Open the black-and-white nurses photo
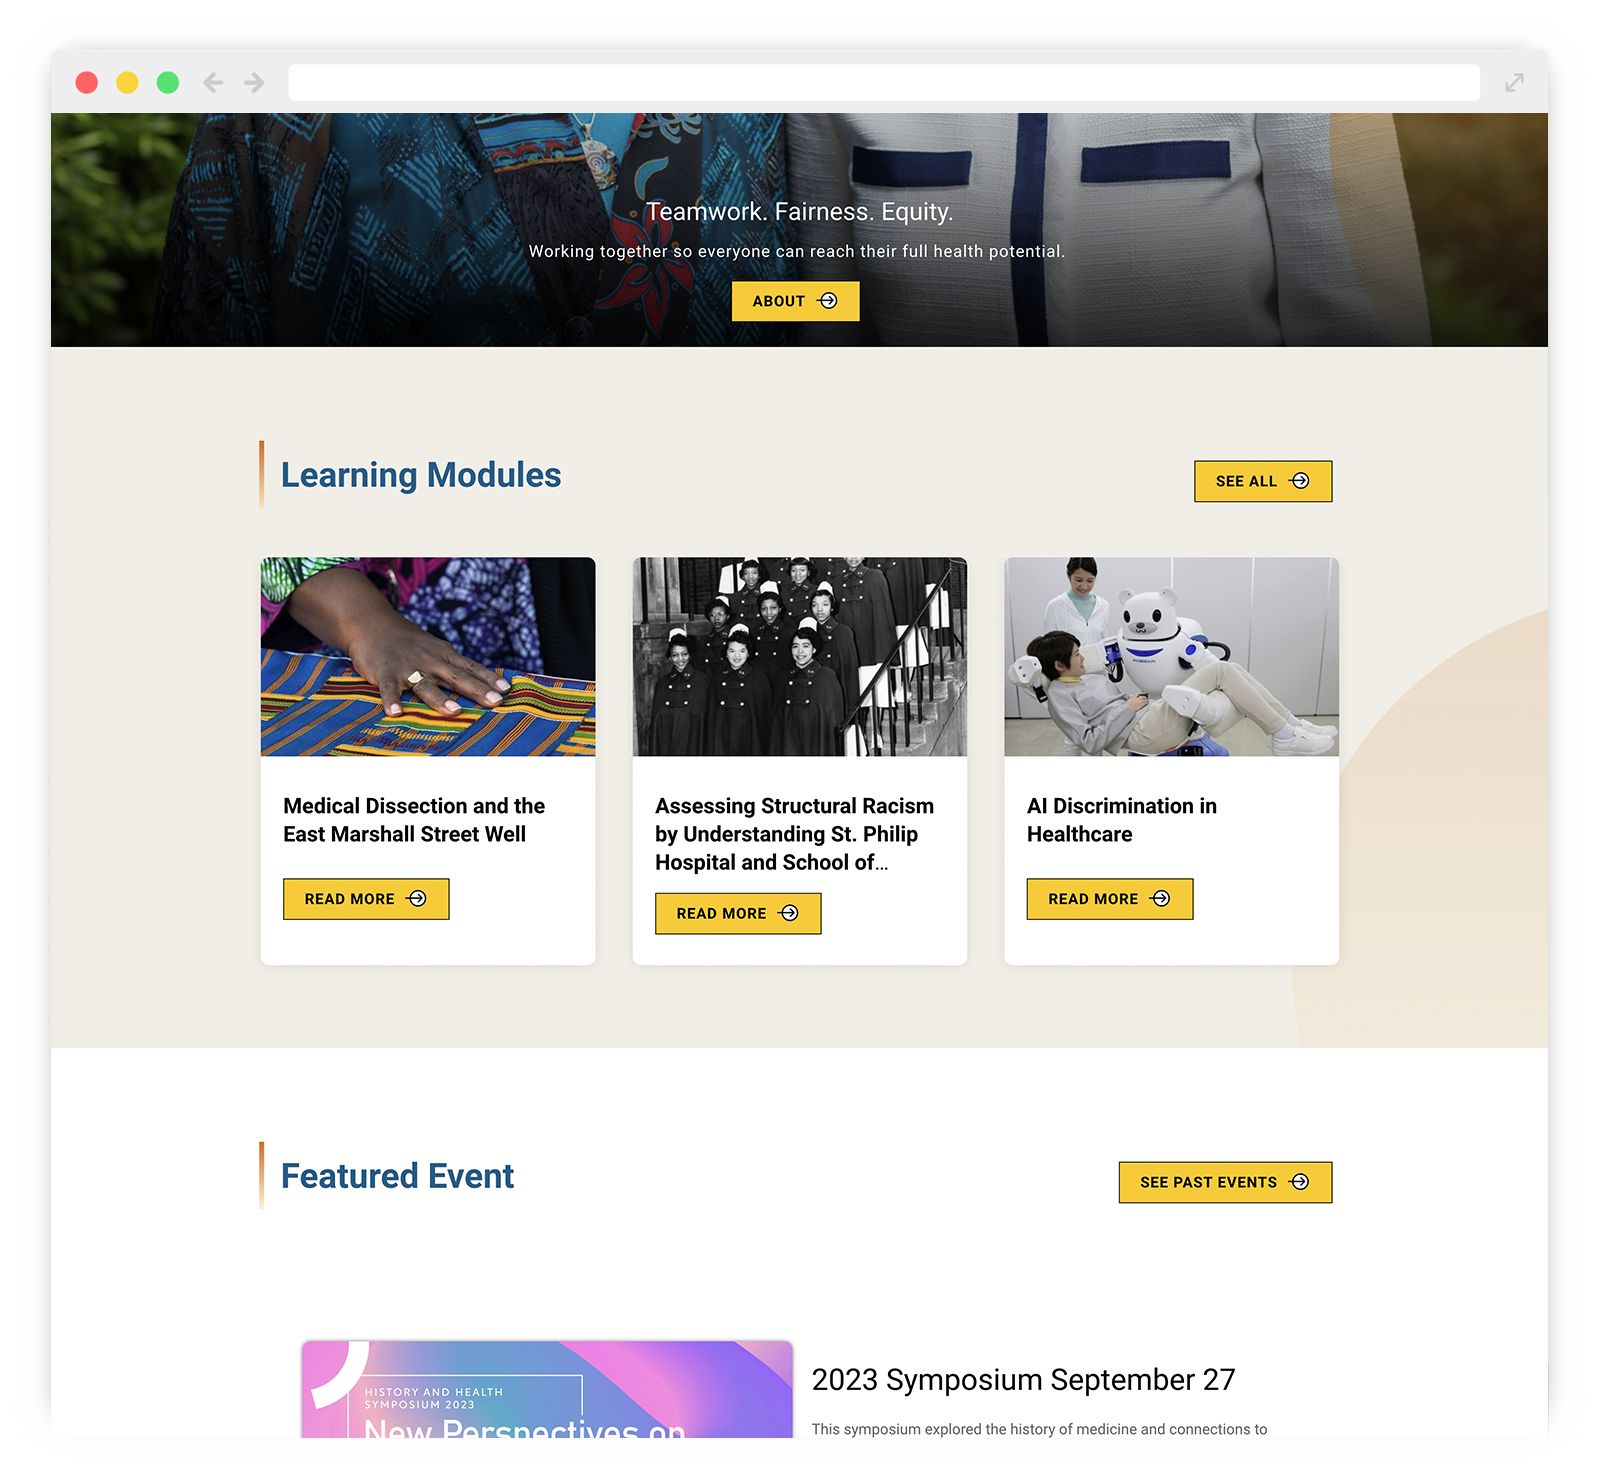1600x1476 pixels. [800, 657]
